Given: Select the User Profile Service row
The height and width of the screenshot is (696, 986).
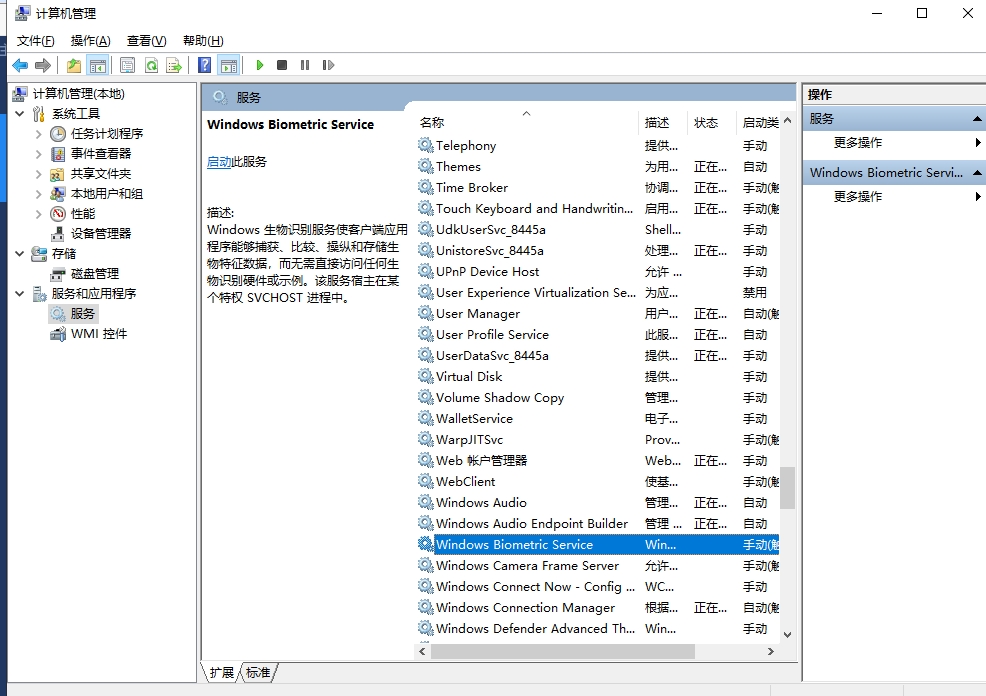Looking at the screenshot, I should 597,335.
